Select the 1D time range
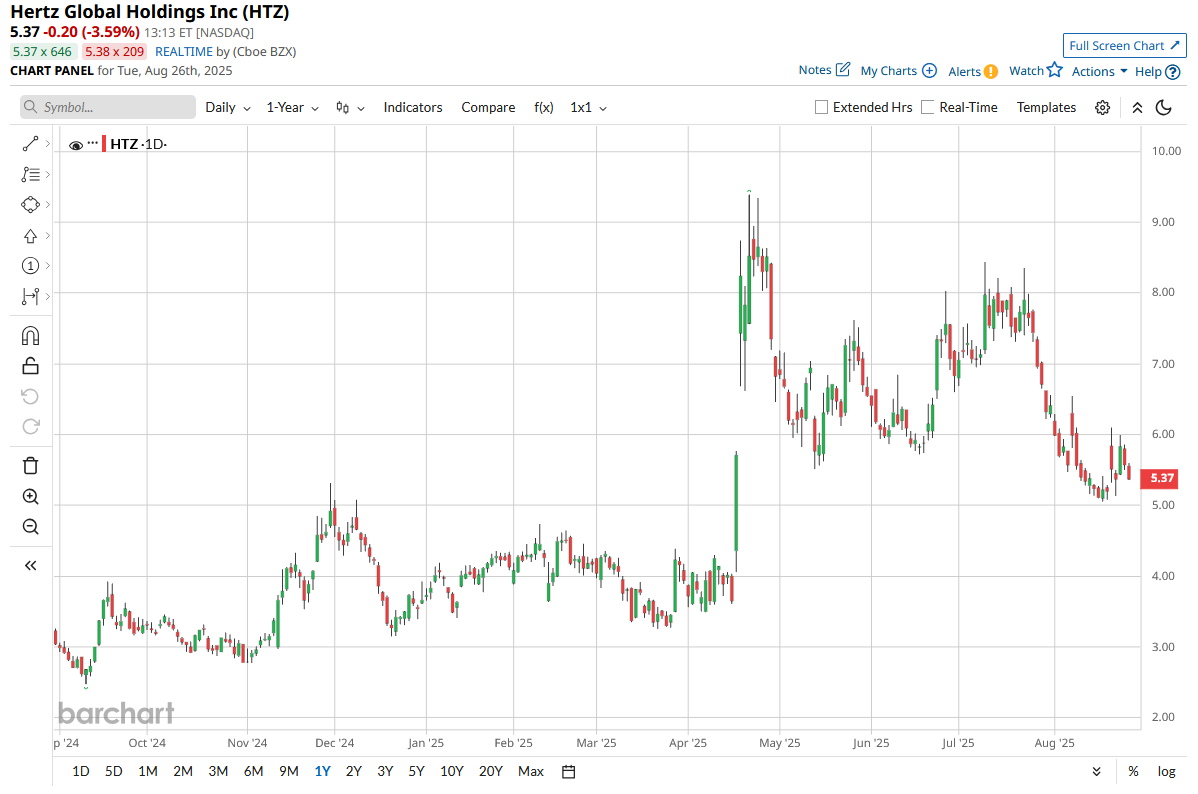This screenshot has height=794, width=1198. point(81,772)
